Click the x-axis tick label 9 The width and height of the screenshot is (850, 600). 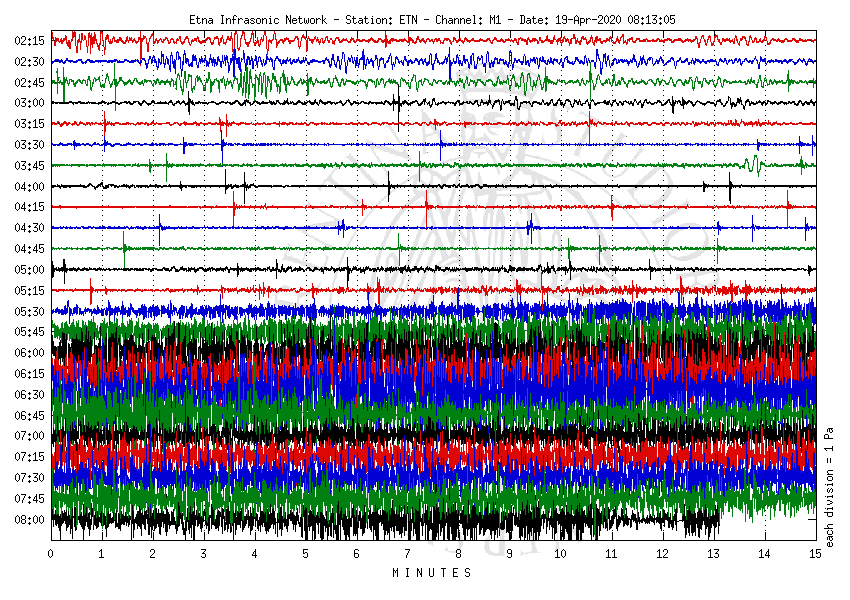click(510, 553)
